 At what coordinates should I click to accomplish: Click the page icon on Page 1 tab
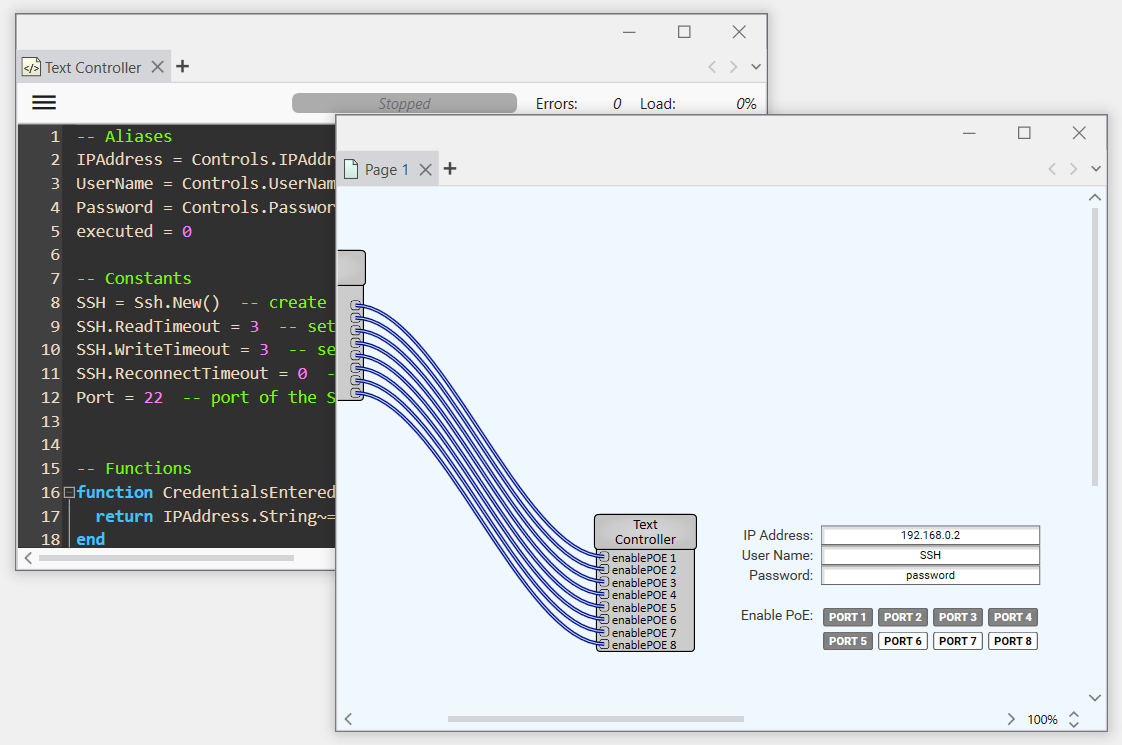[351, 169]
